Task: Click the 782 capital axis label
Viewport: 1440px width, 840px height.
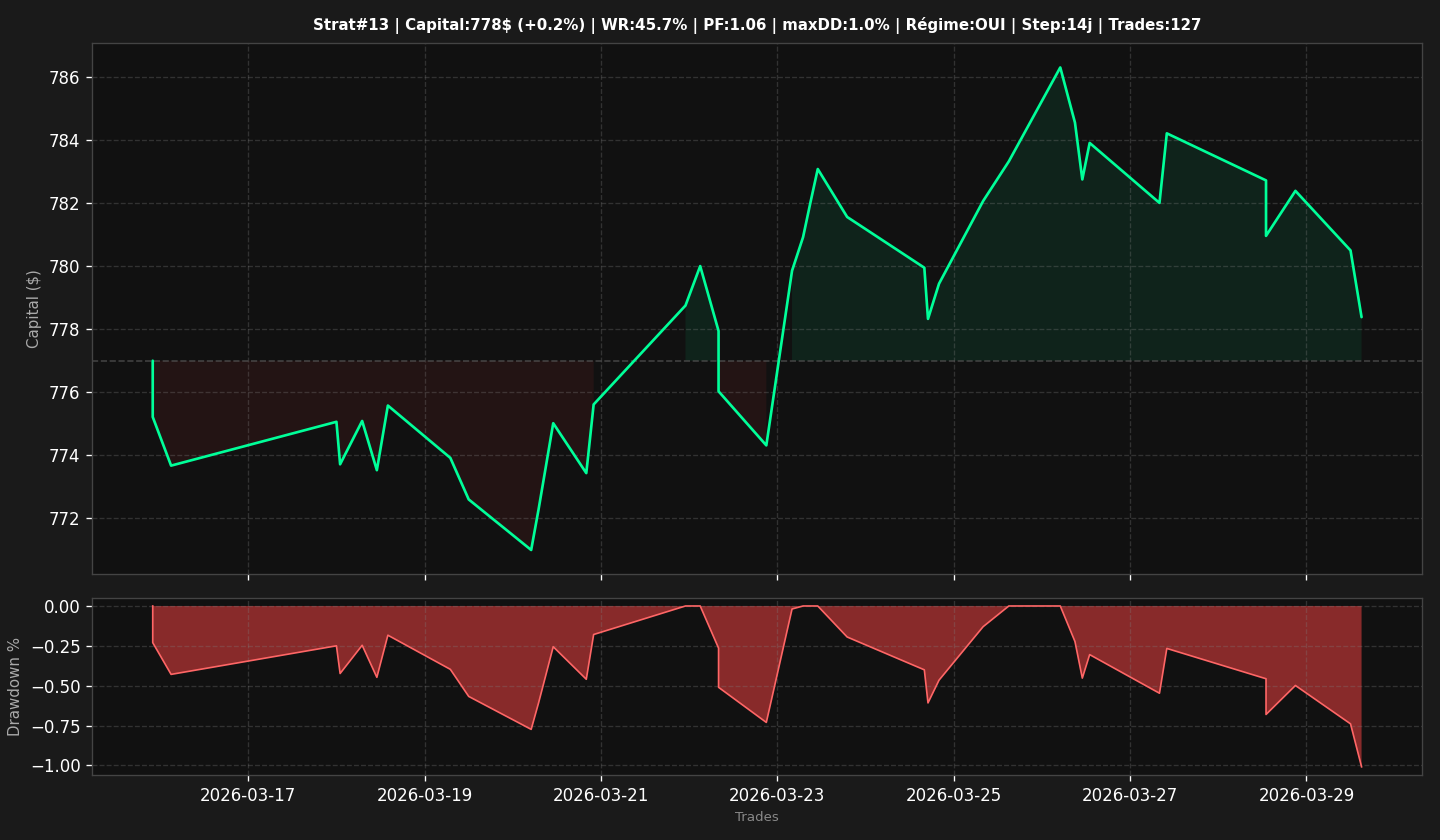Action: click(x=66, y=204)
